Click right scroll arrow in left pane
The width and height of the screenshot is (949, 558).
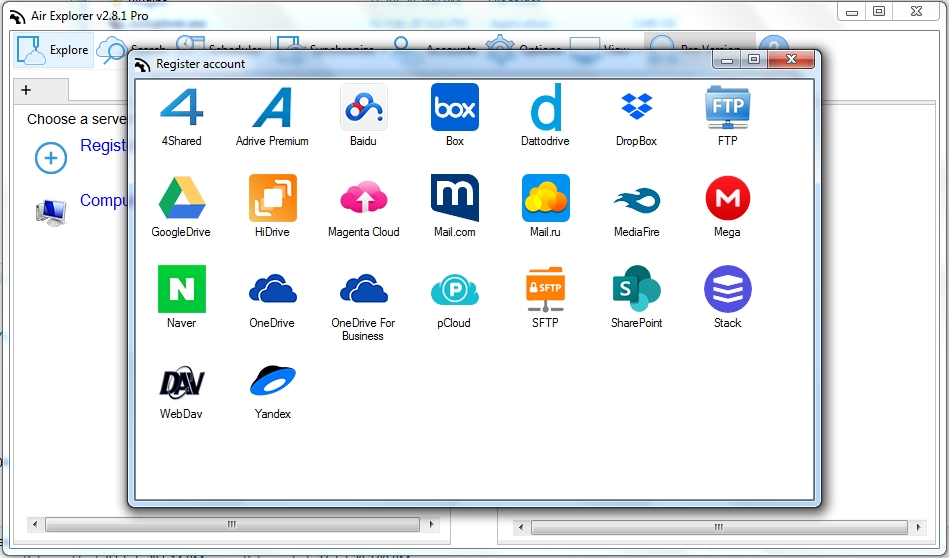point(431,524)
